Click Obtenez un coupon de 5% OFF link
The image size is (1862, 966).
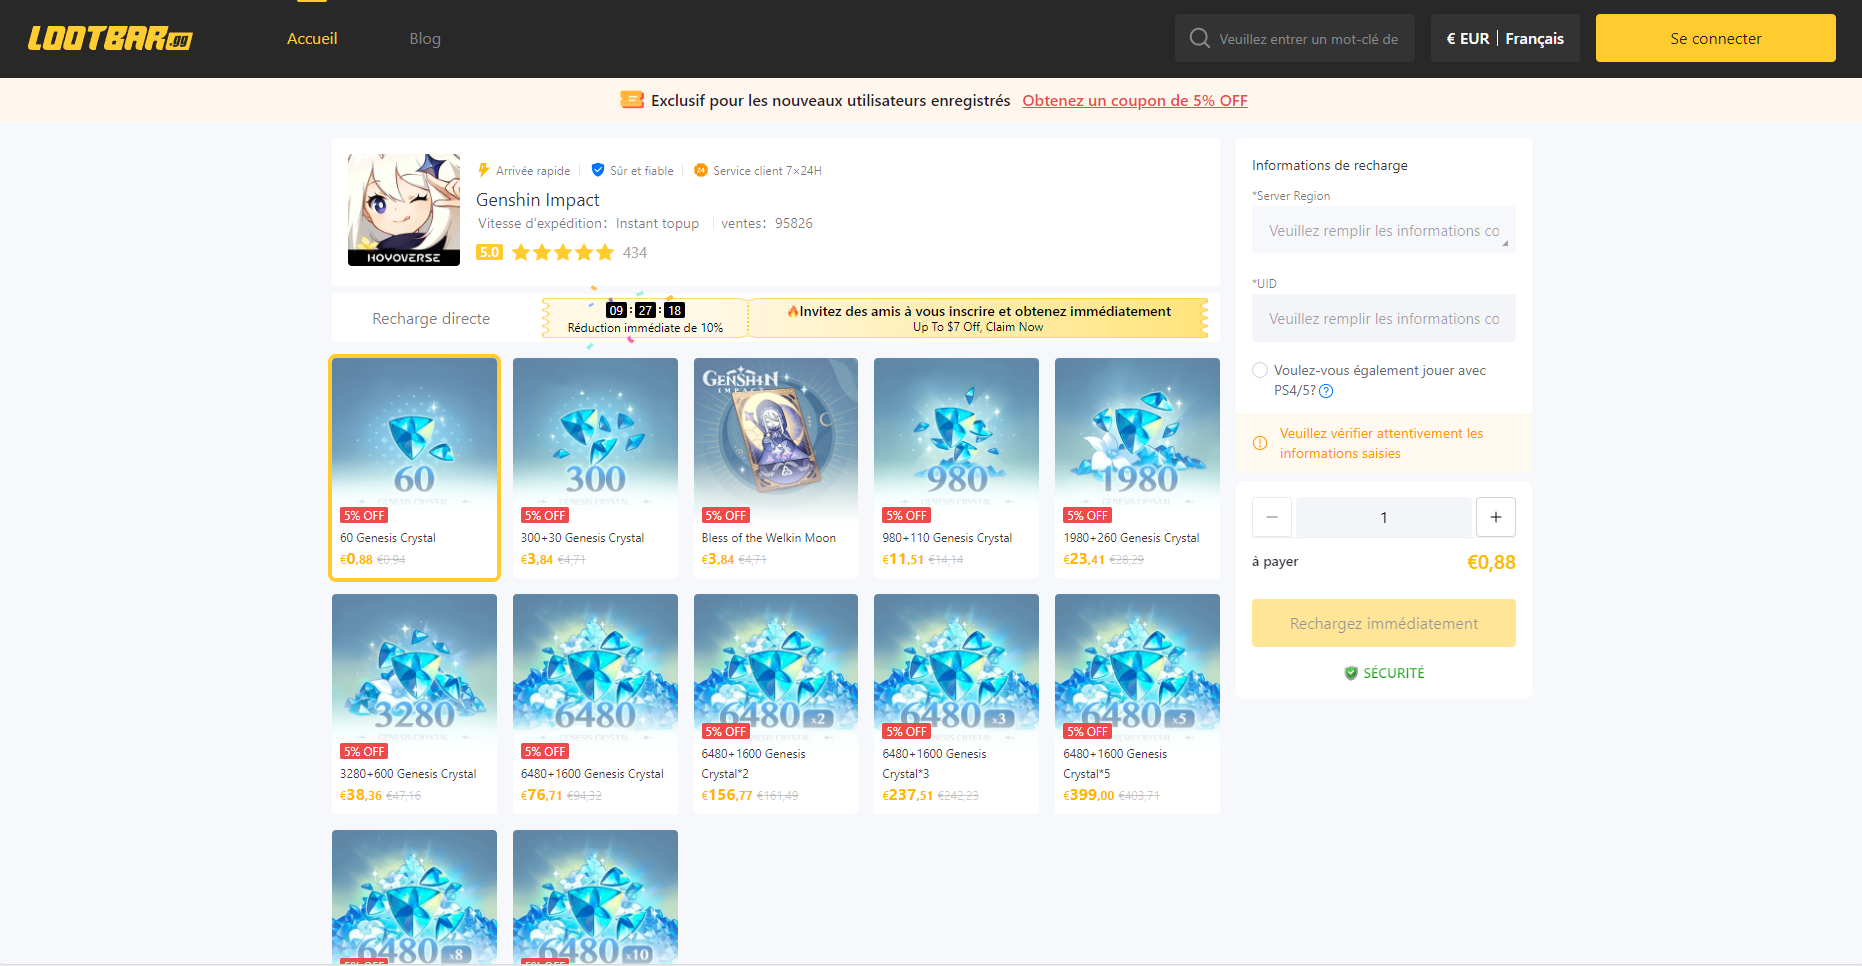point(1135,100)
